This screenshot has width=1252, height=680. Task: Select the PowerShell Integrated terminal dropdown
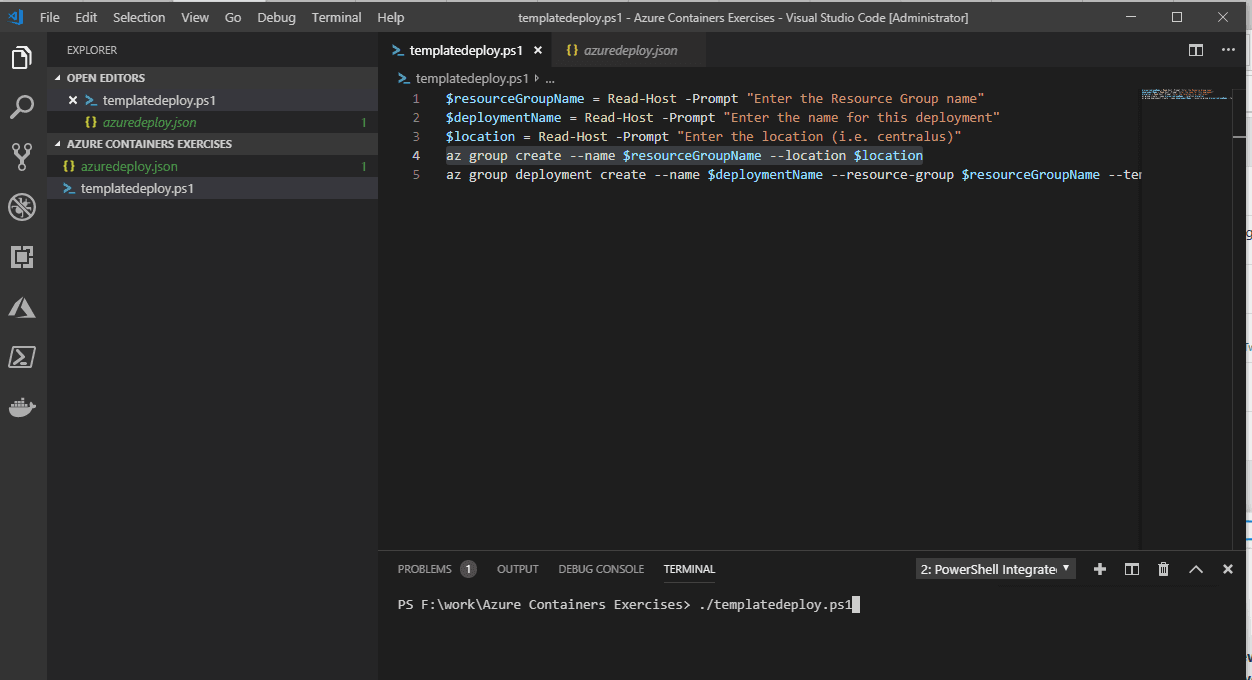[996, 569]
